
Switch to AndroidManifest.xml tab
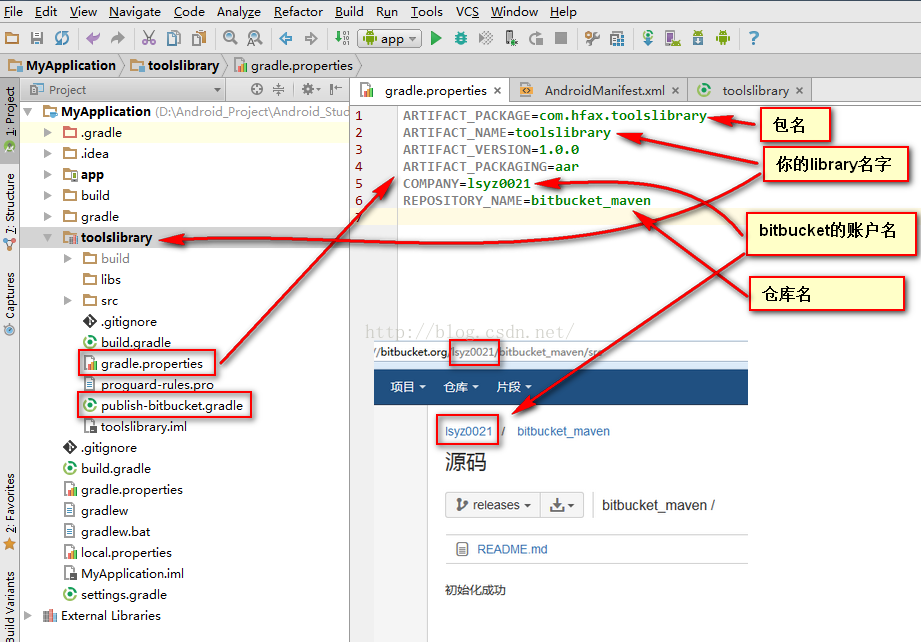click(597, 90)
